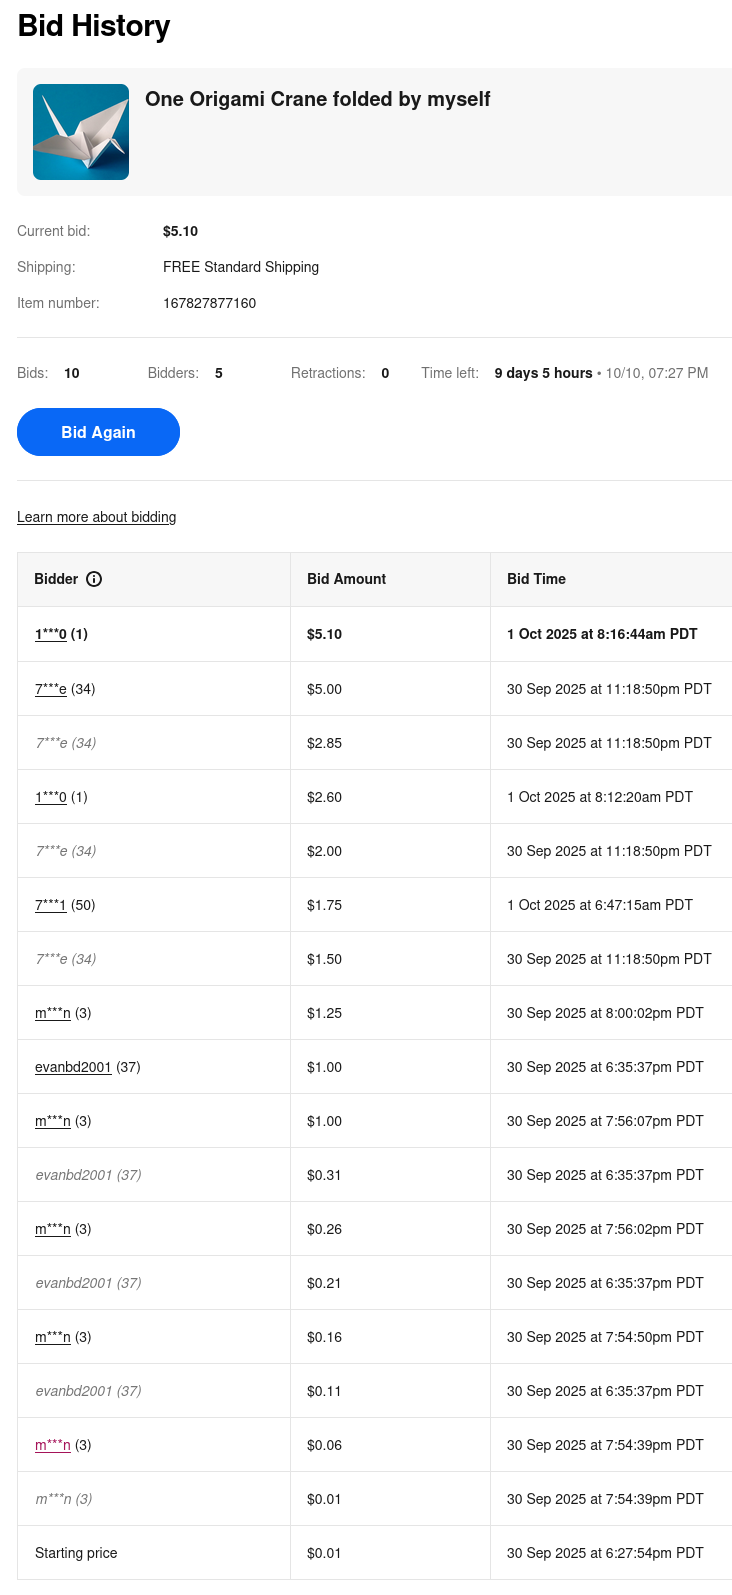Screen dimensions: 732x1595
Task: Open bidder 1***0 with the $5.10 bid
Action: tap(51, 634)
